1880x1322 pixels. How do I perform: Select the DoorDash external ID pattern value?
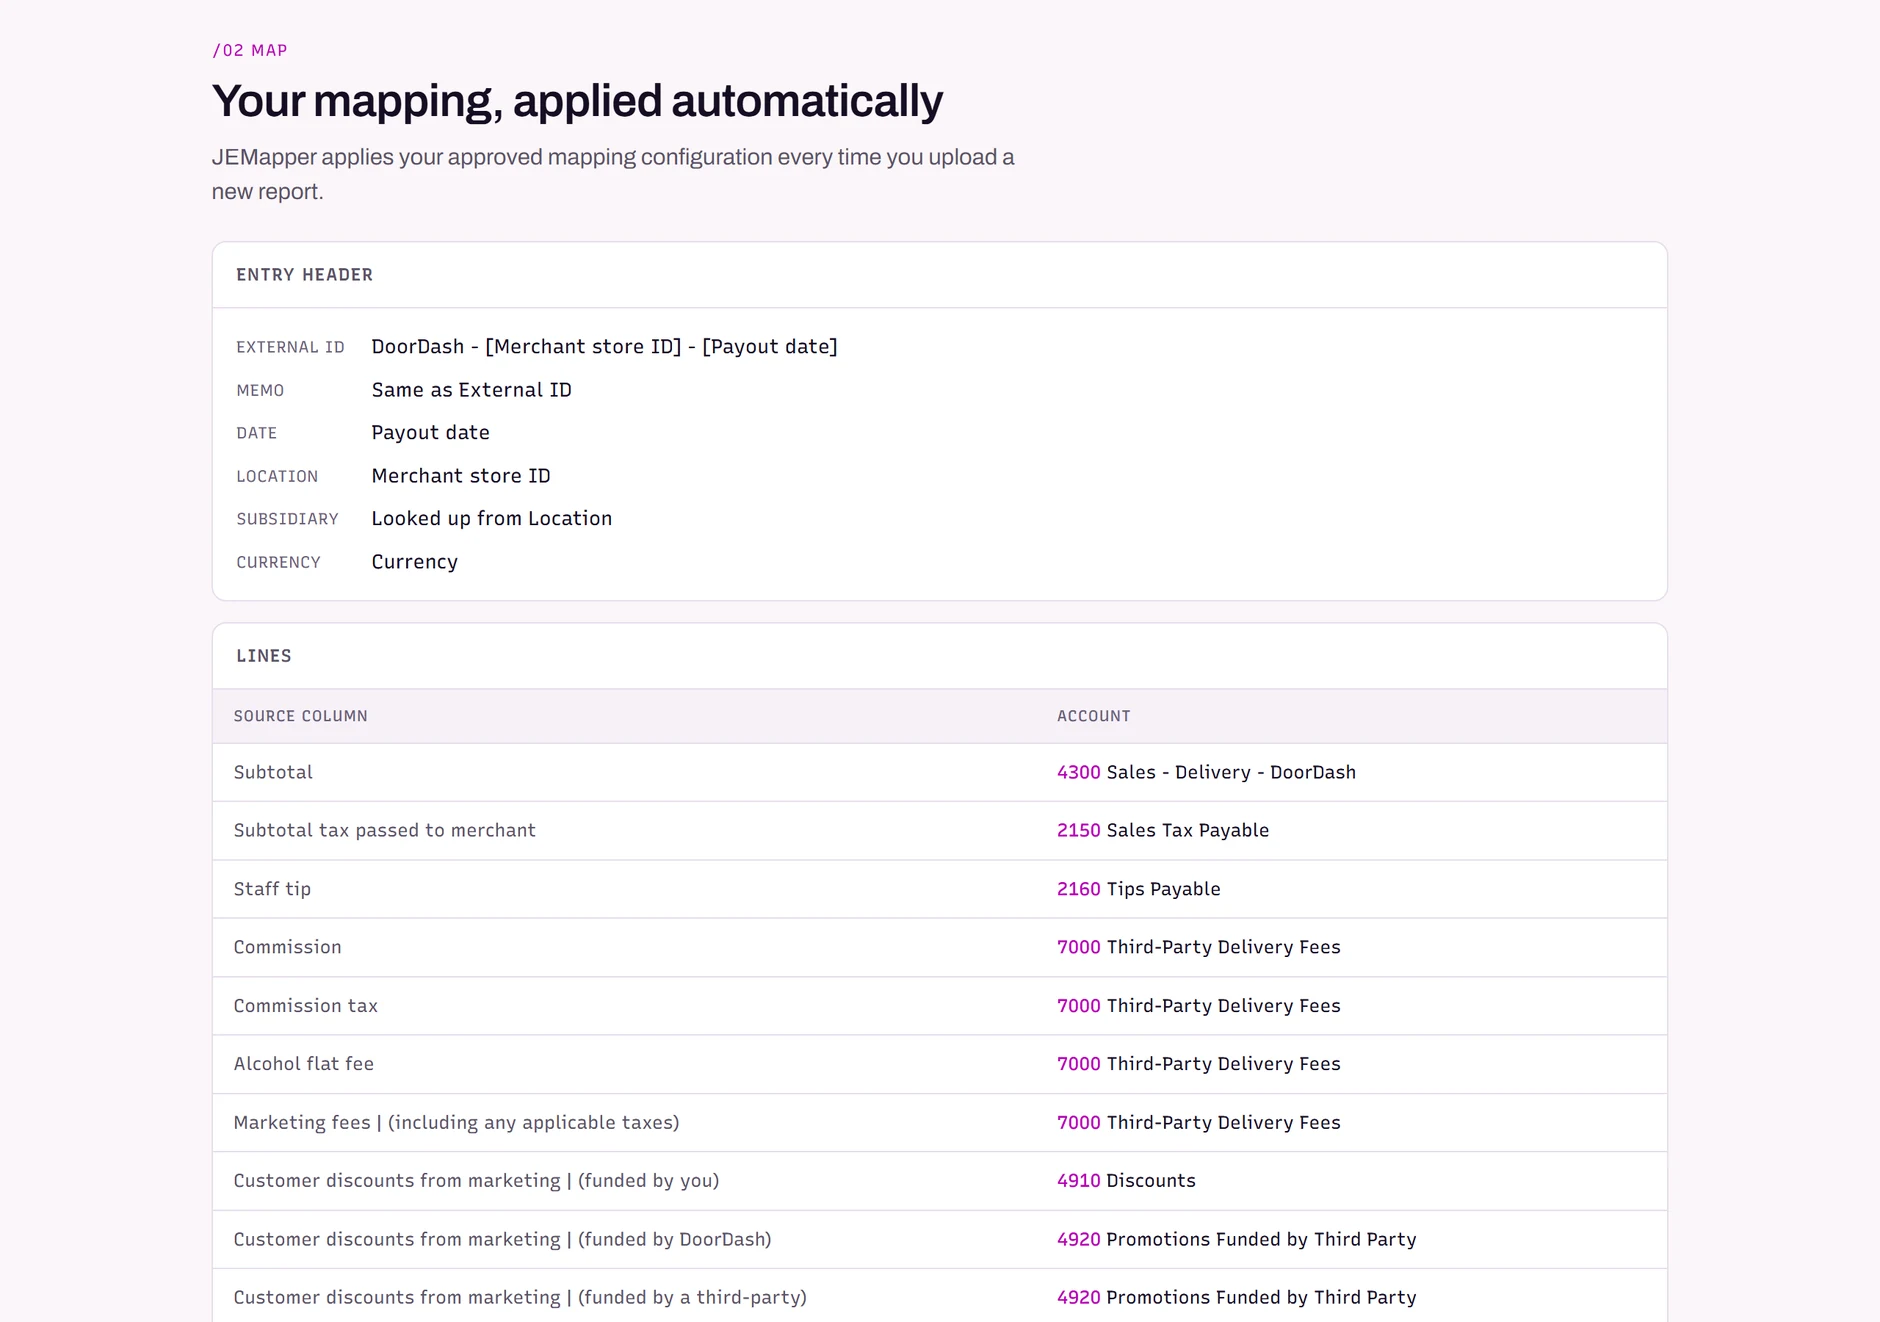pos(605,347)
